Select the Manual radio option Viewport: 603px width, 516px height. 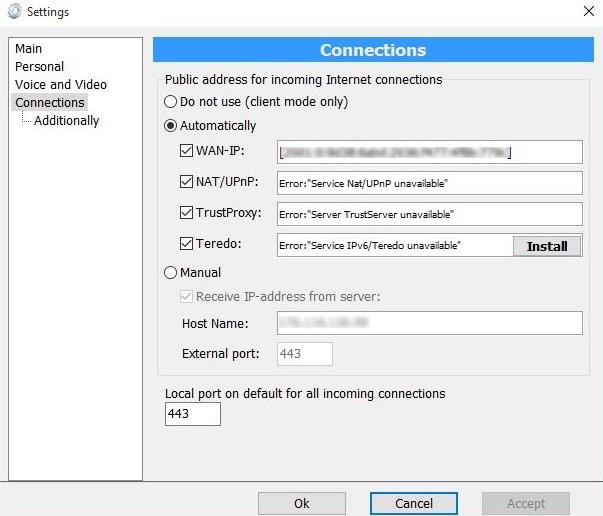(x=170, y=272)
